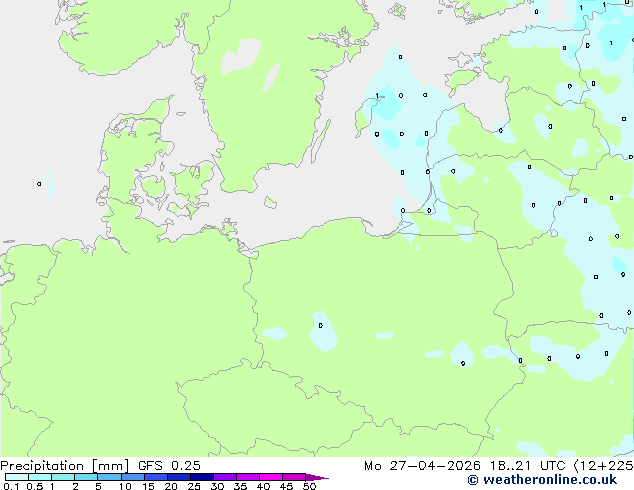The height and width of the screenshot is (490, 634).
Task: Click the "35" legend scale label
Action: 240,486
